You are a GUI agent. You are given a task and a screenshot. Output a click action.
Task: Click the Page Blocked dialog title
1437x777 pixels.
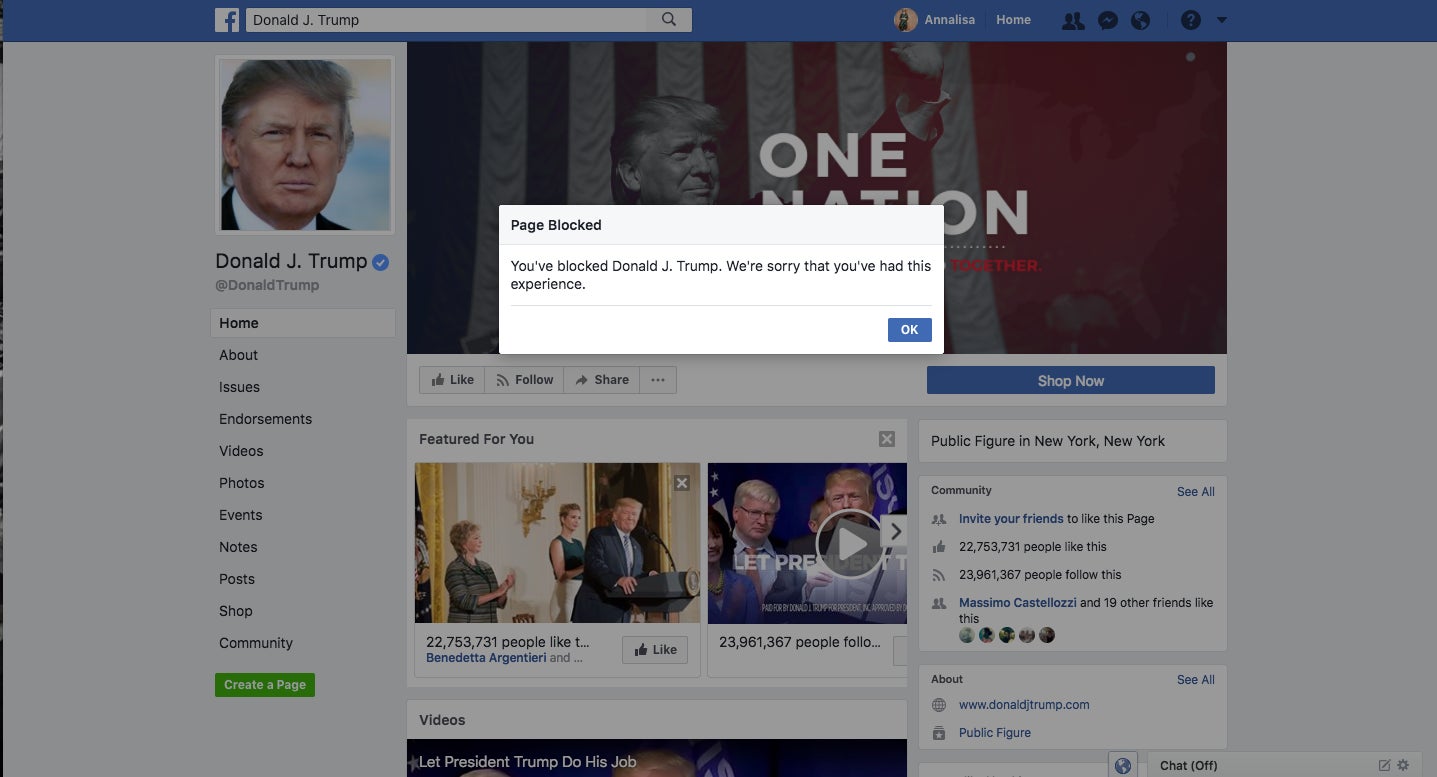556,225
